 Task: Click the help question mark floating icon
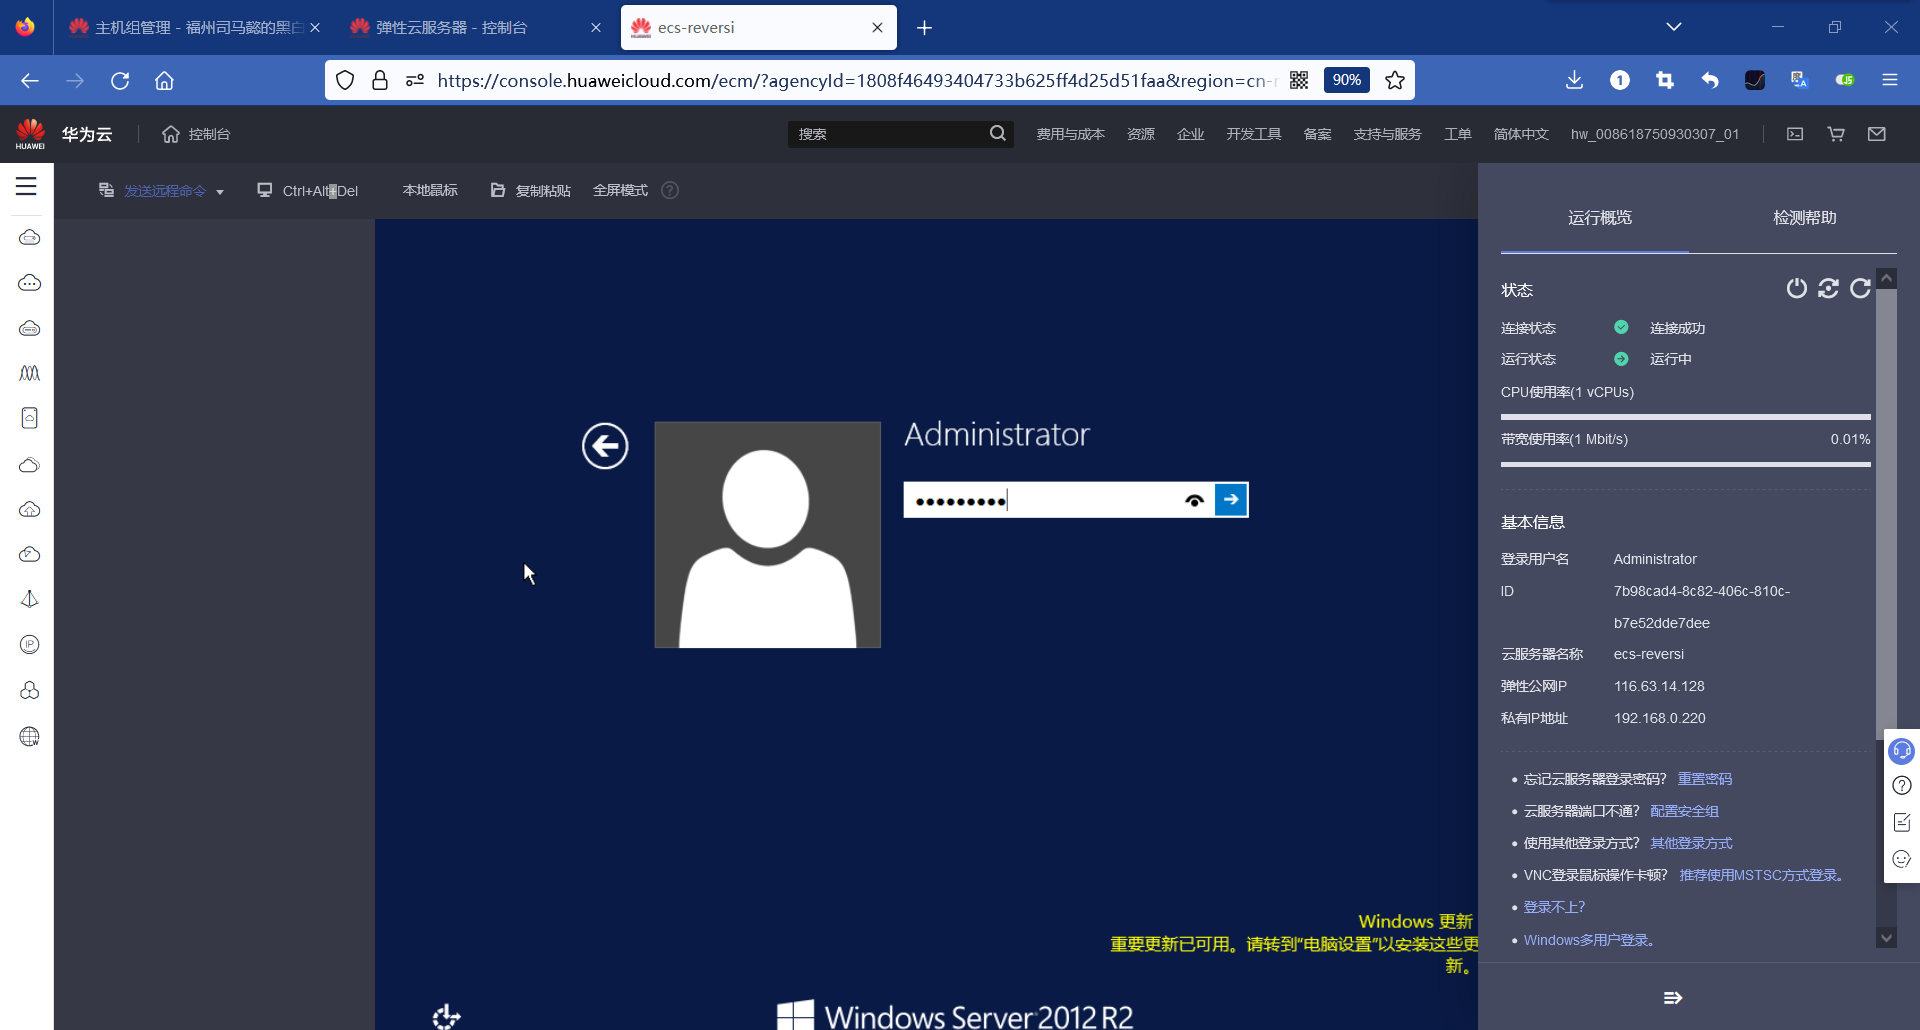coord(1902,786)
